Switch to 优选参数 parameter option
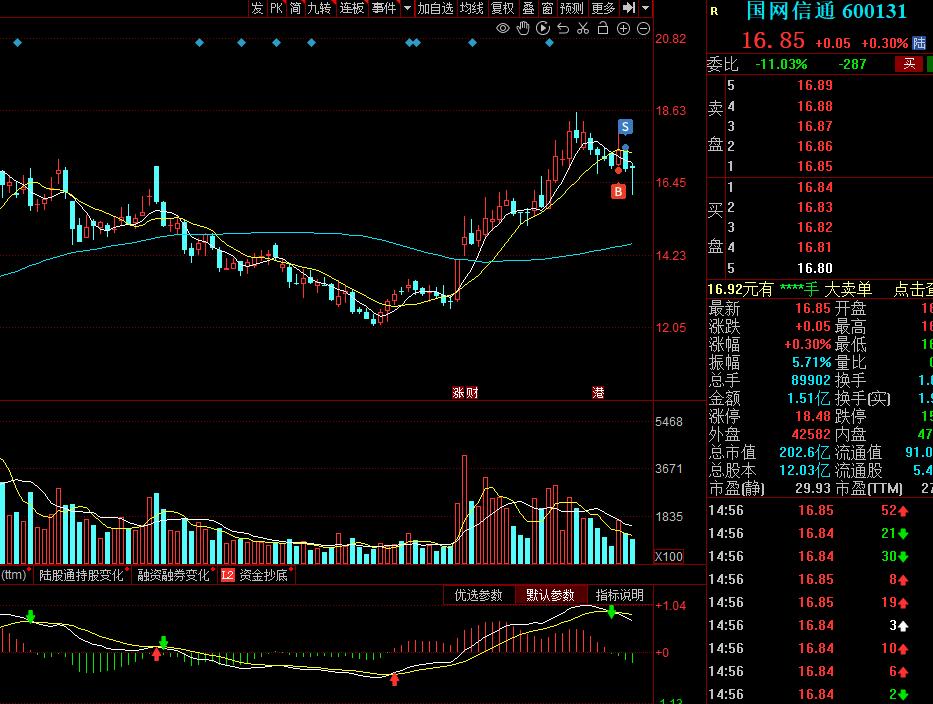This screenshot has height=704, width=933. click(x=479, y=595)
